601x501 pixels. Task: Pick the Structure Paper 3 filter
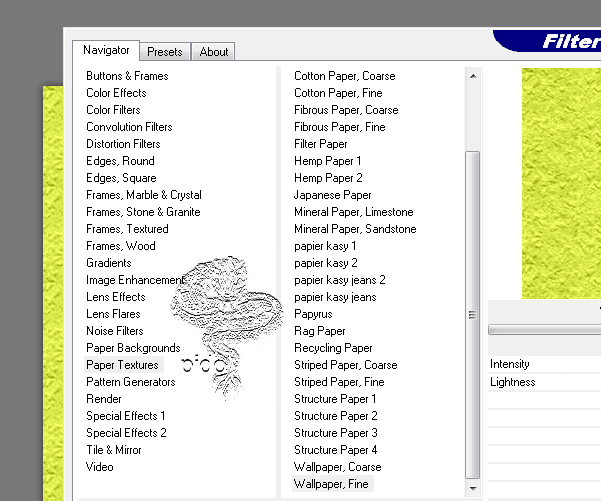coord(335,433)
